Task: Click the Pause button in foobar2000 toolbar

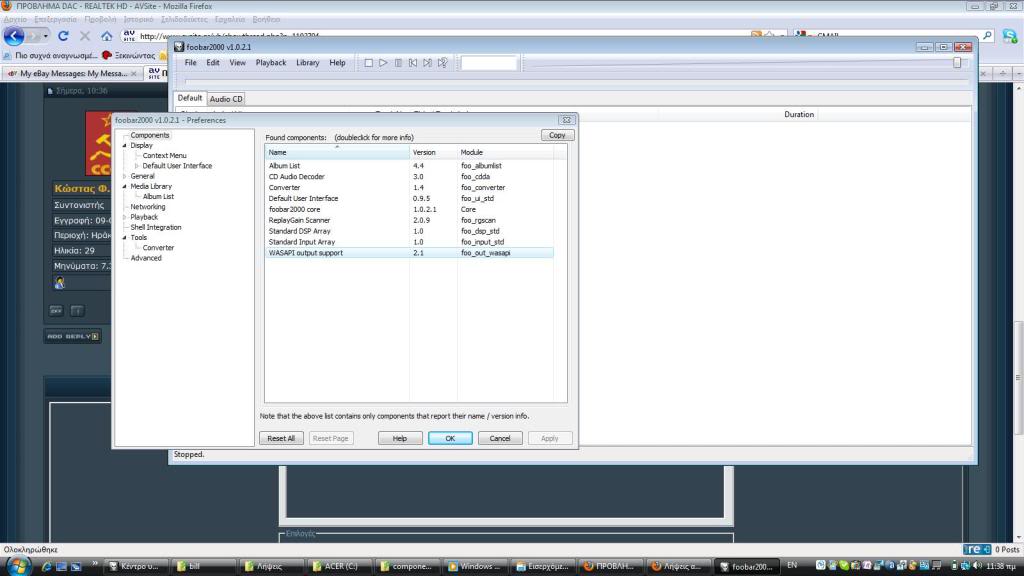Action: click(x=398, y=63)
